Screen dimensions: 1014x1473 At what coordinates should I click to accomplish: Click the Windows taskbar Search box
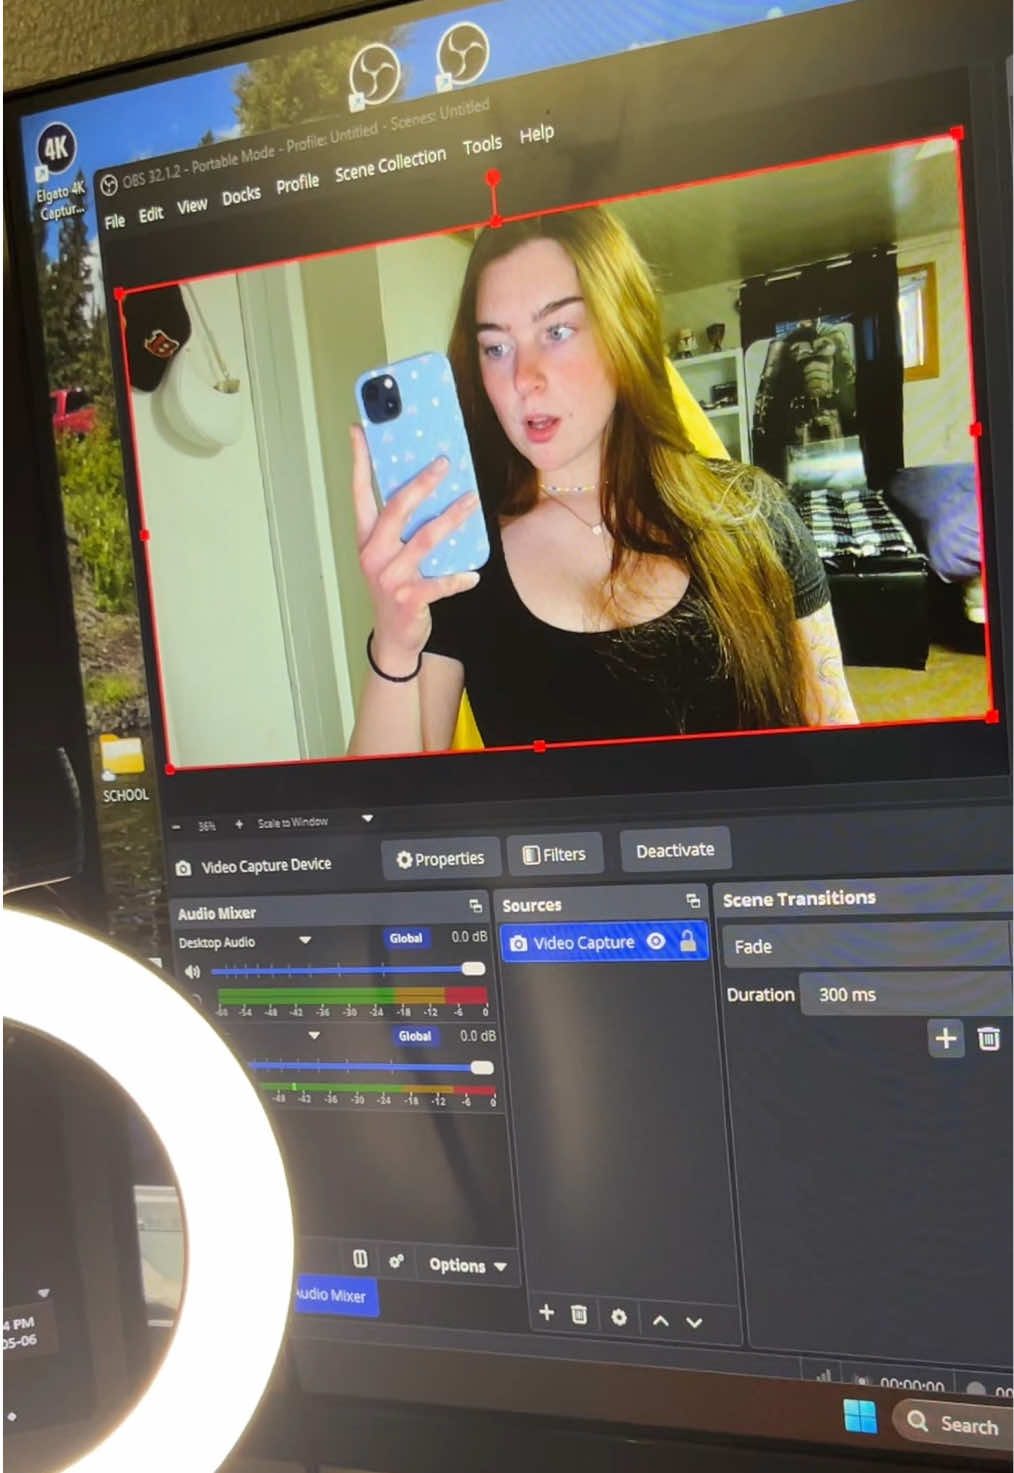955,1424
